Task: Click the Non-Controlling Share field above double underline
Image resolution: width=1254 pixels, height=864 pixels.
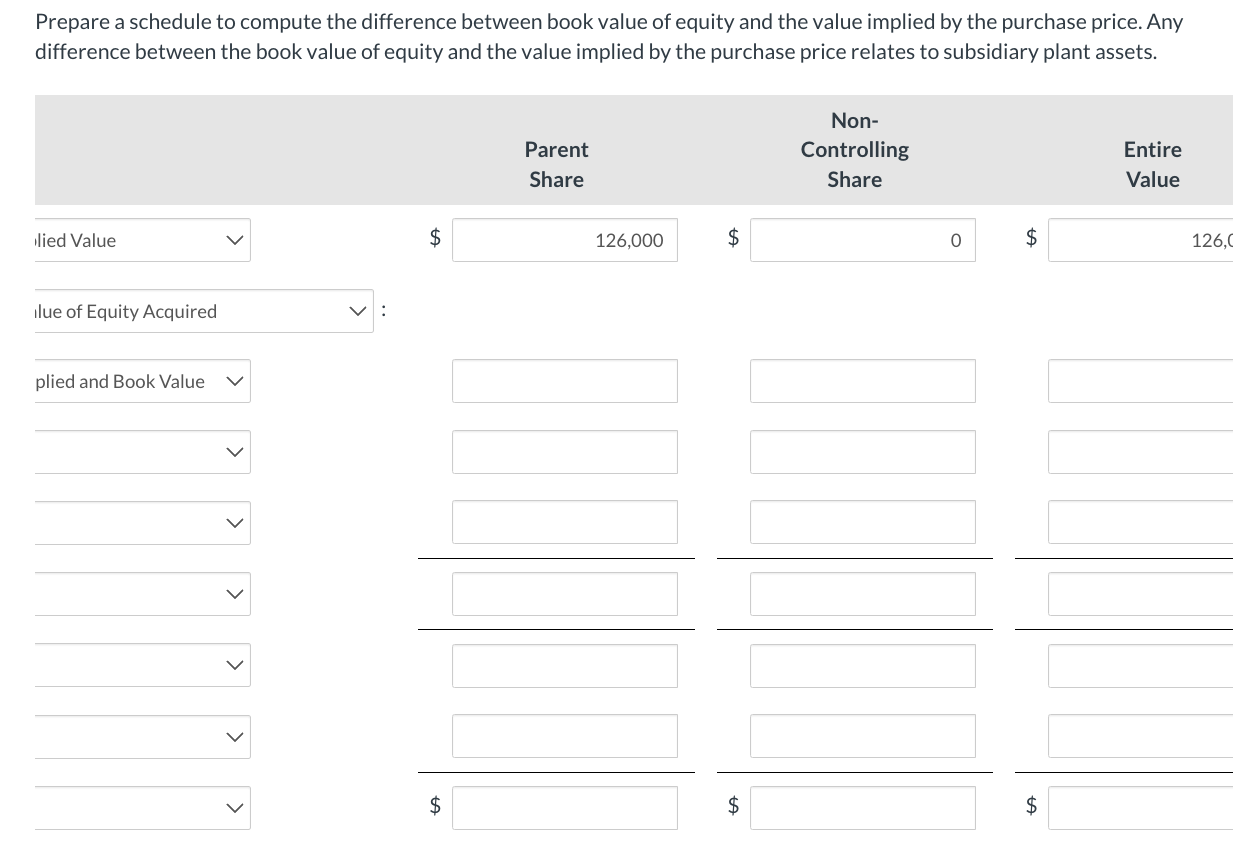Action: 863,594
